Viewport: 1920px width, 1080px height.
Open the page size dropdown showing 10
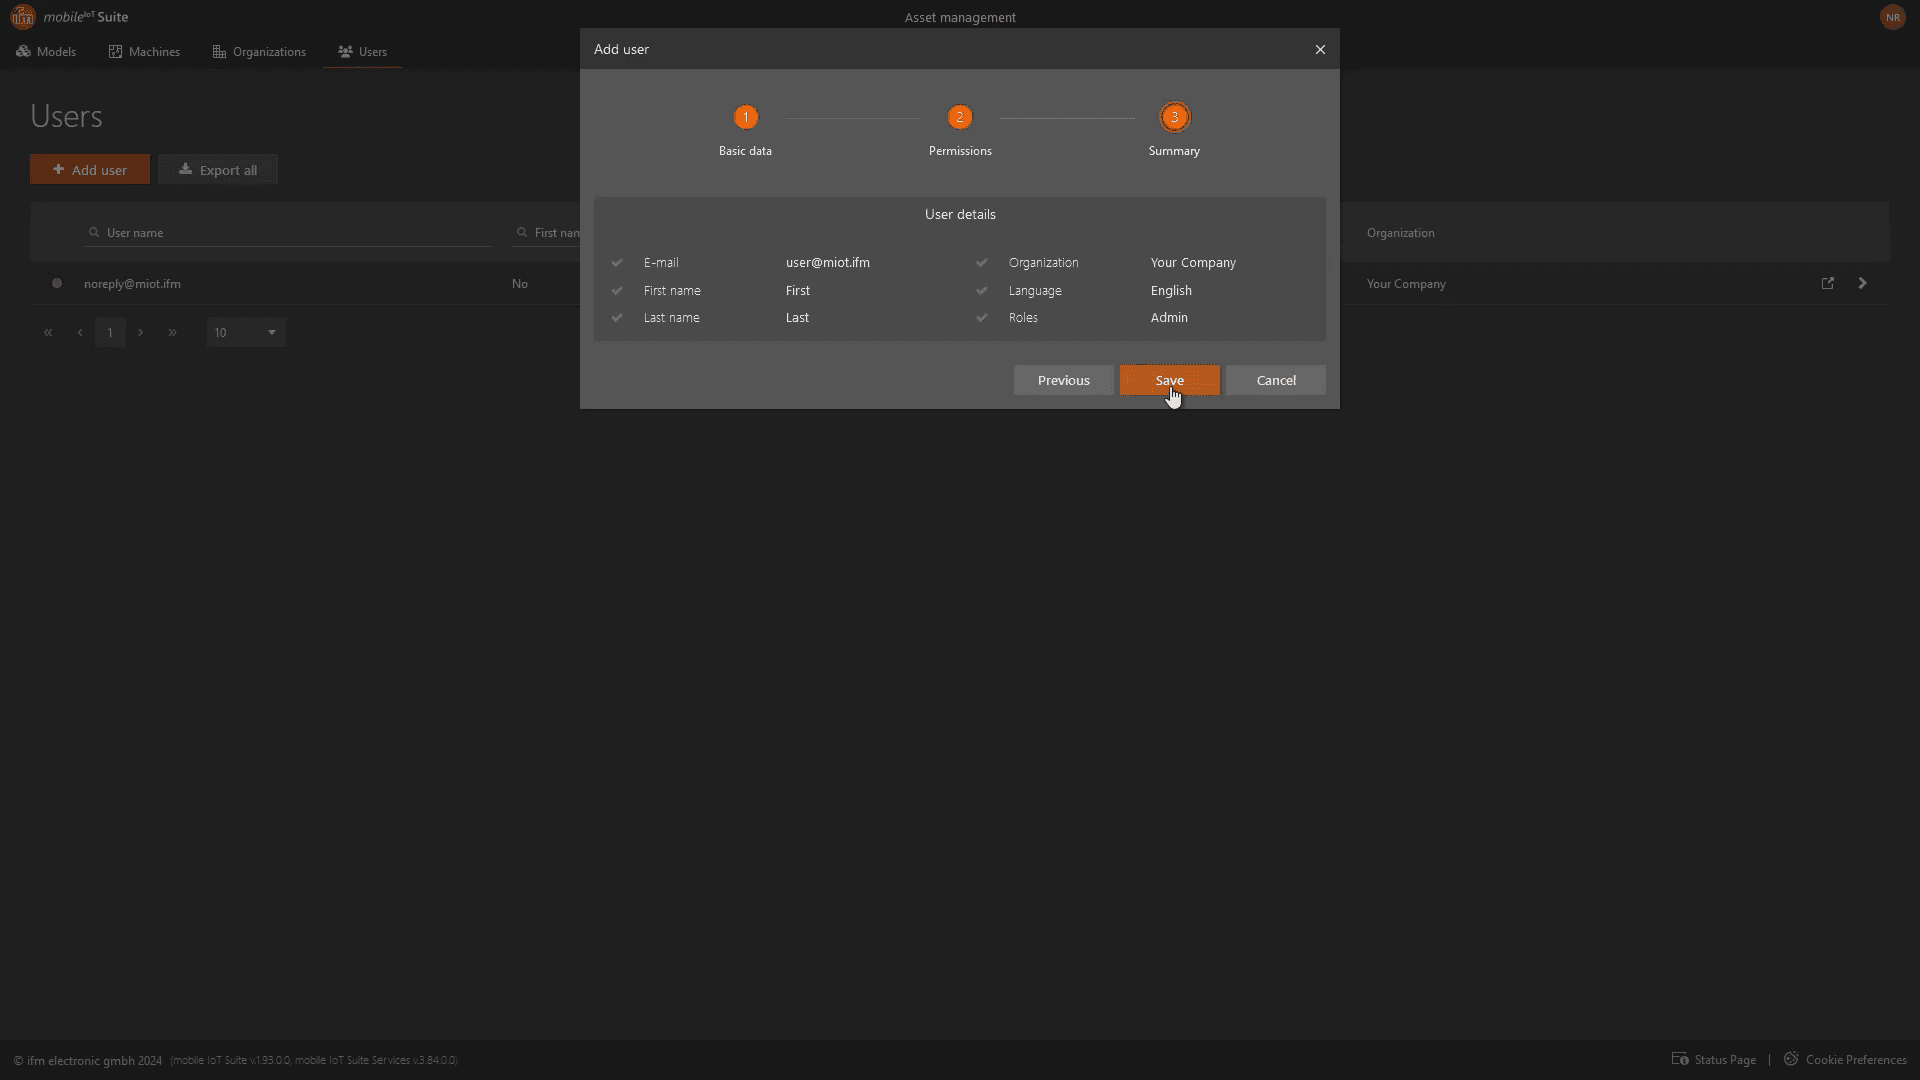tap(246, 332)
